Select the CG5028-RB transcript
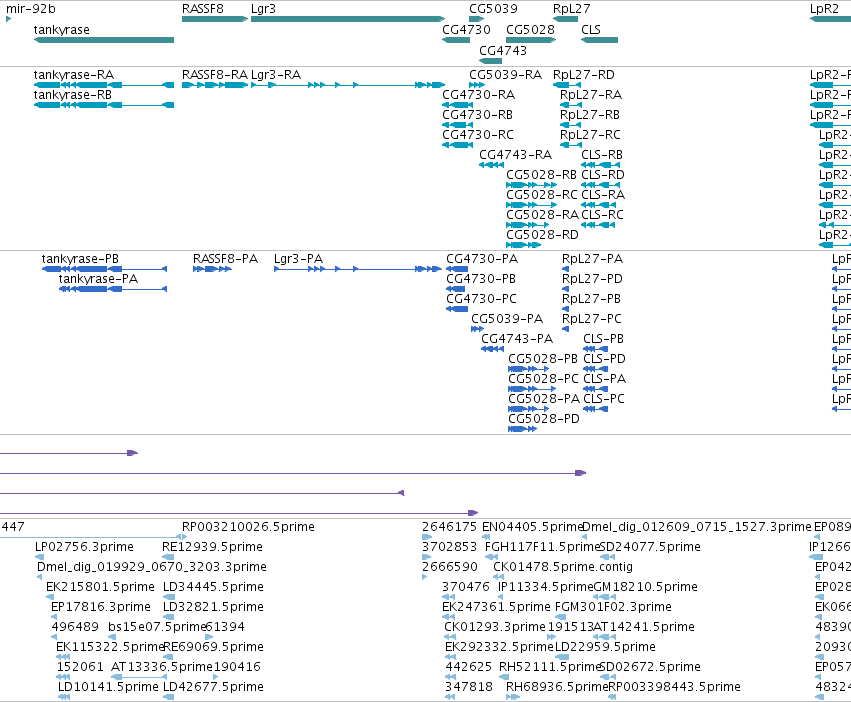The height and width of the screenshot is (702, 851). 531,185
